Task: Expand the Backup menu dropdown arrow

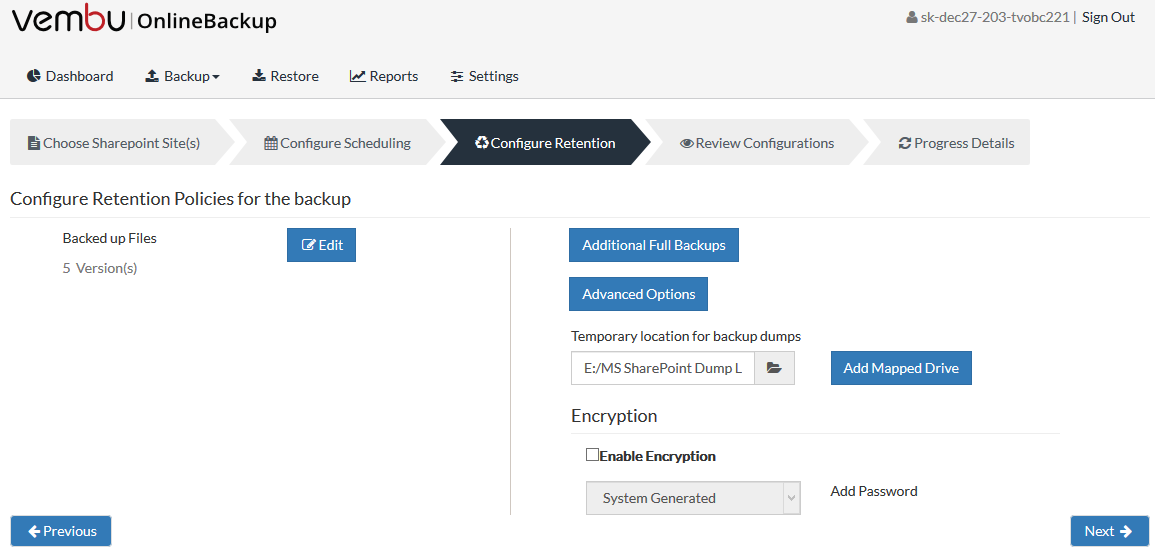Action: click(216, 77)
